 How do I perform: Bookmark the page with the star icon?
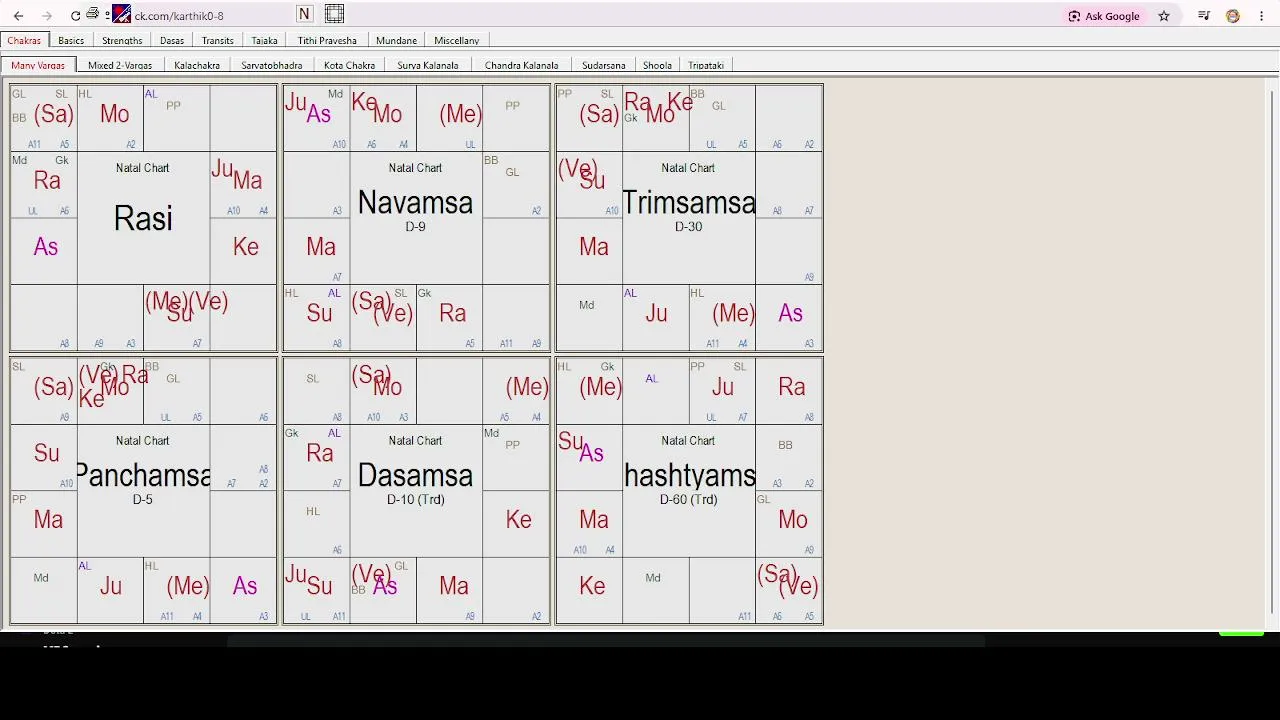point(1164,16)
